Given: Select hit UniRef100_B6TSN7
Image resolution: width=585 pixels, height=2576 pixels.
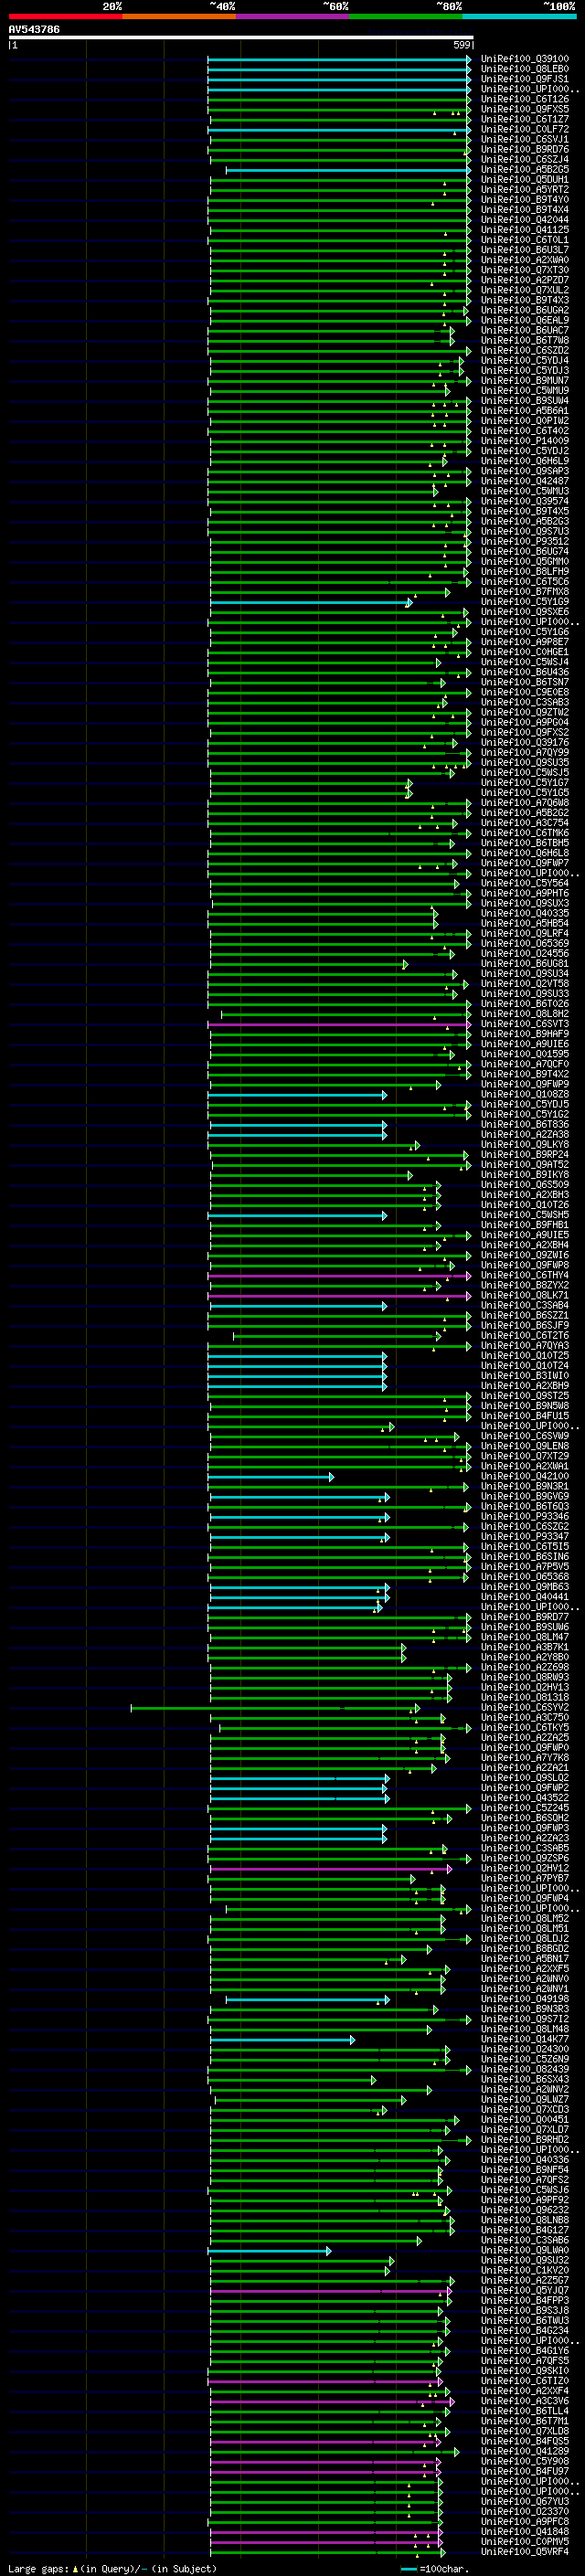Looking at the screenshot, I should point(525,682).
